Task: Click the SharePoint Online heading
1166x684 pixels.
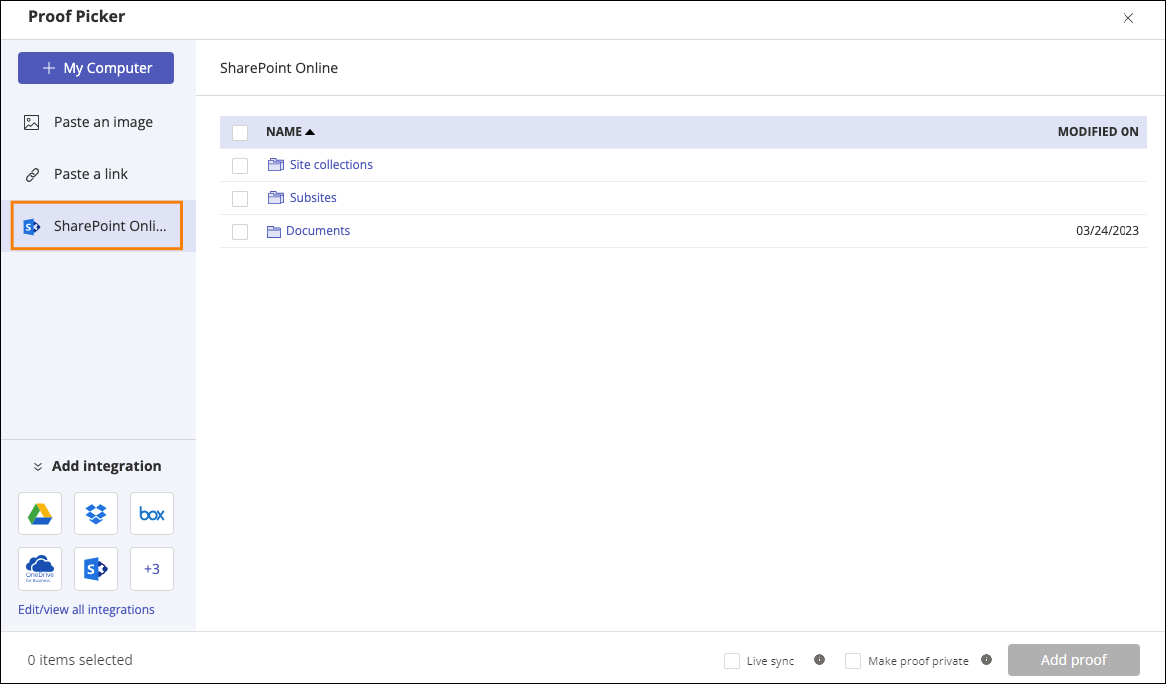Action: pyautogui.click(x=279, y=68)
